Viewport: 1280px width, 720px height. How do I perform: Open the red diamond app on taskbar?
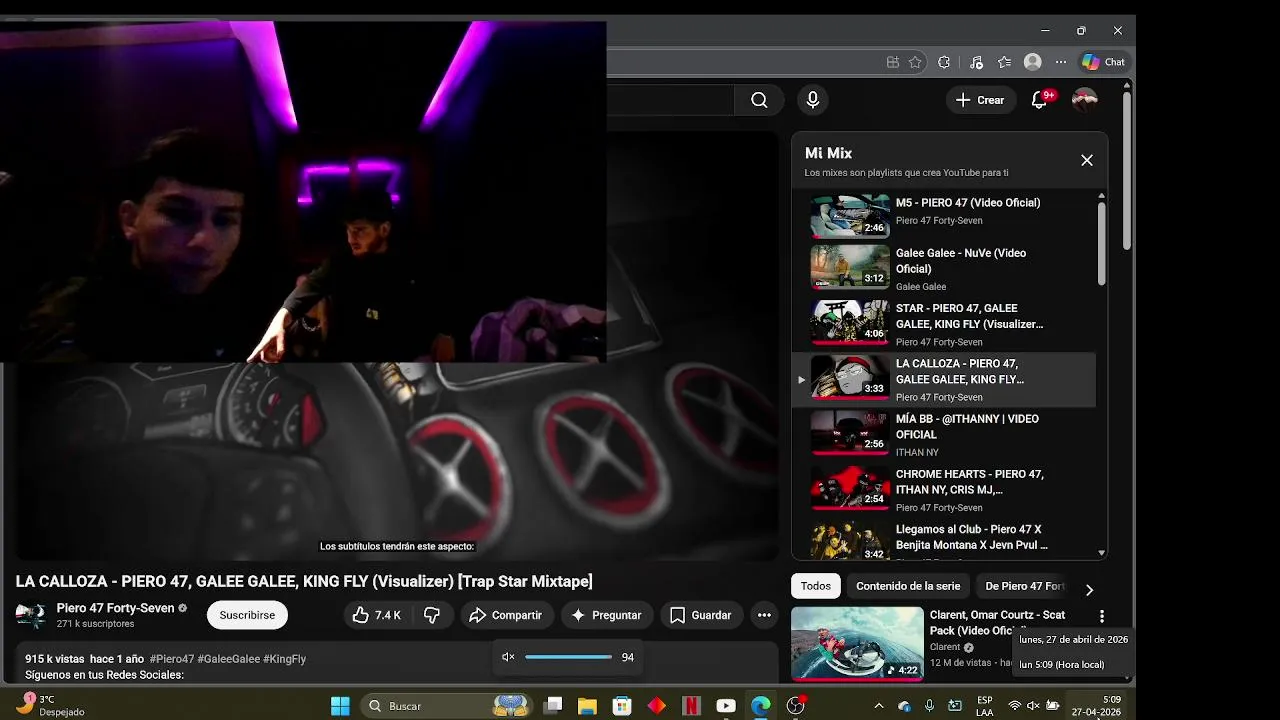click(656, 706)
